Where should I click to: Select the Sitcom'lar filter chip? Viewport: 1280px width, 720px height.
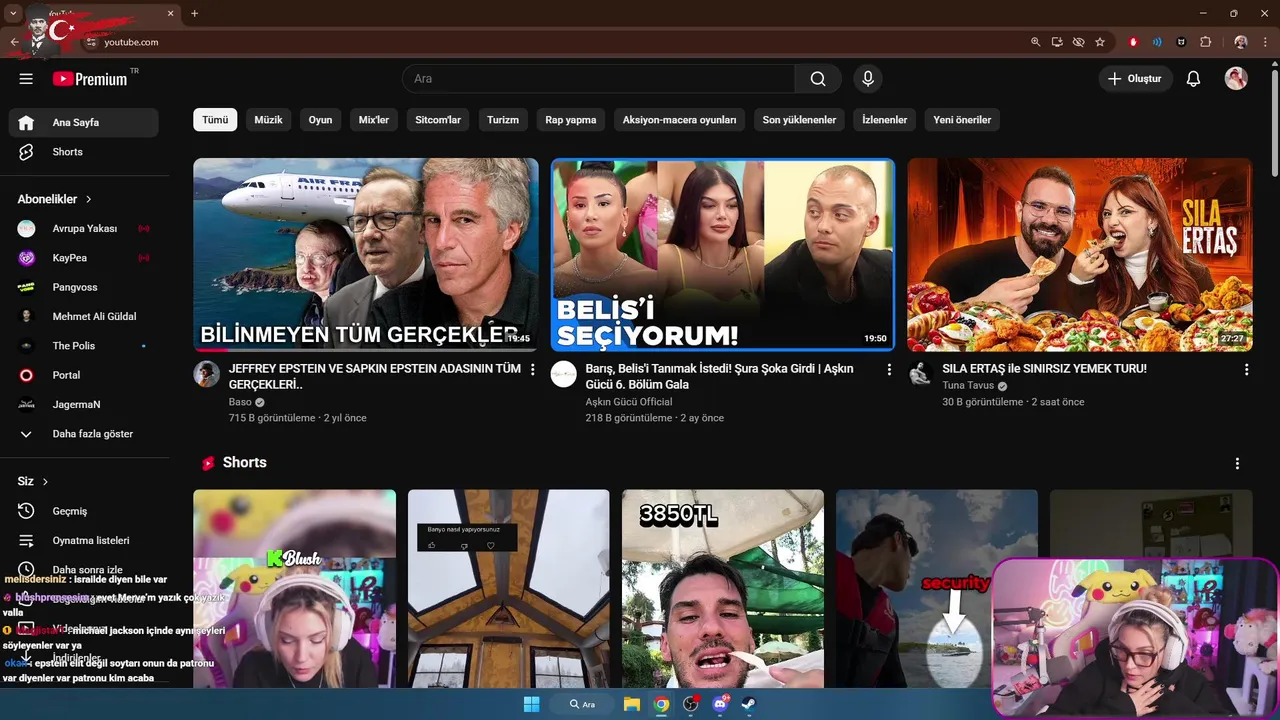(x=438, y=120)
